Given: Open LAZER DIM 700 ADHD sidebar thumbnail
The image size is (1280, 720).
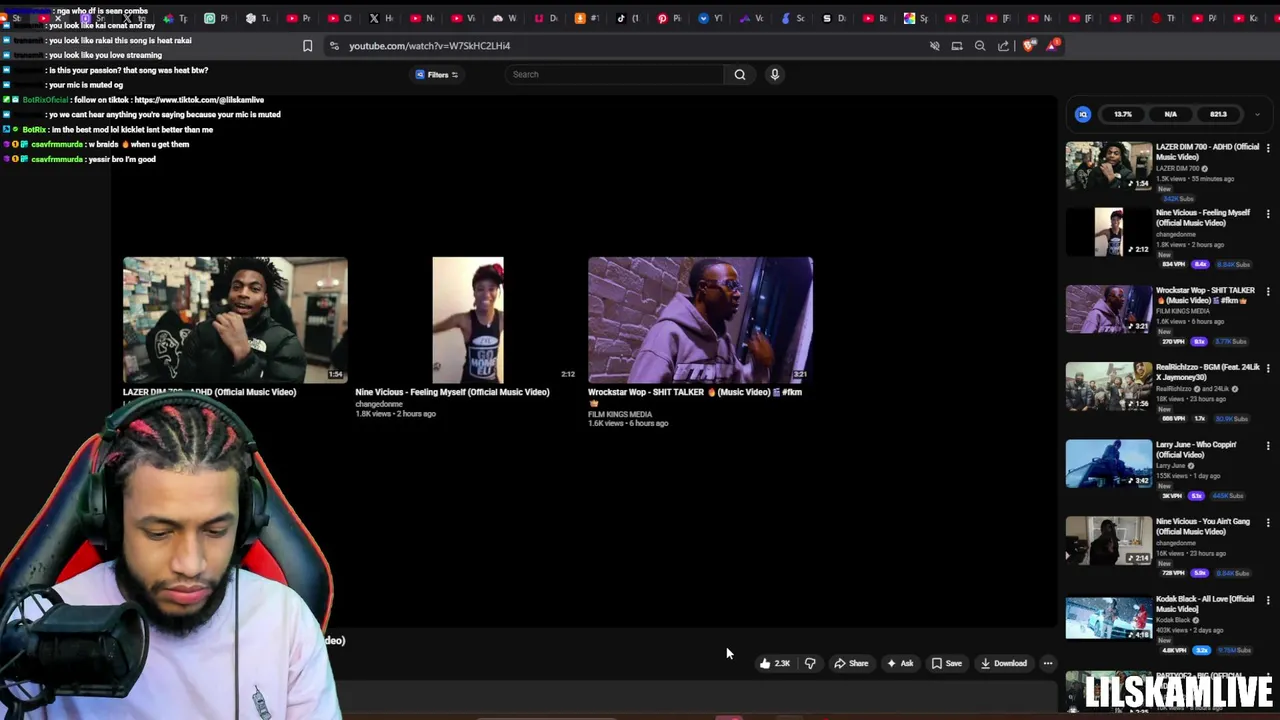Looking at the screenshot, I should pyautogui.click(x=1108, y=166).
